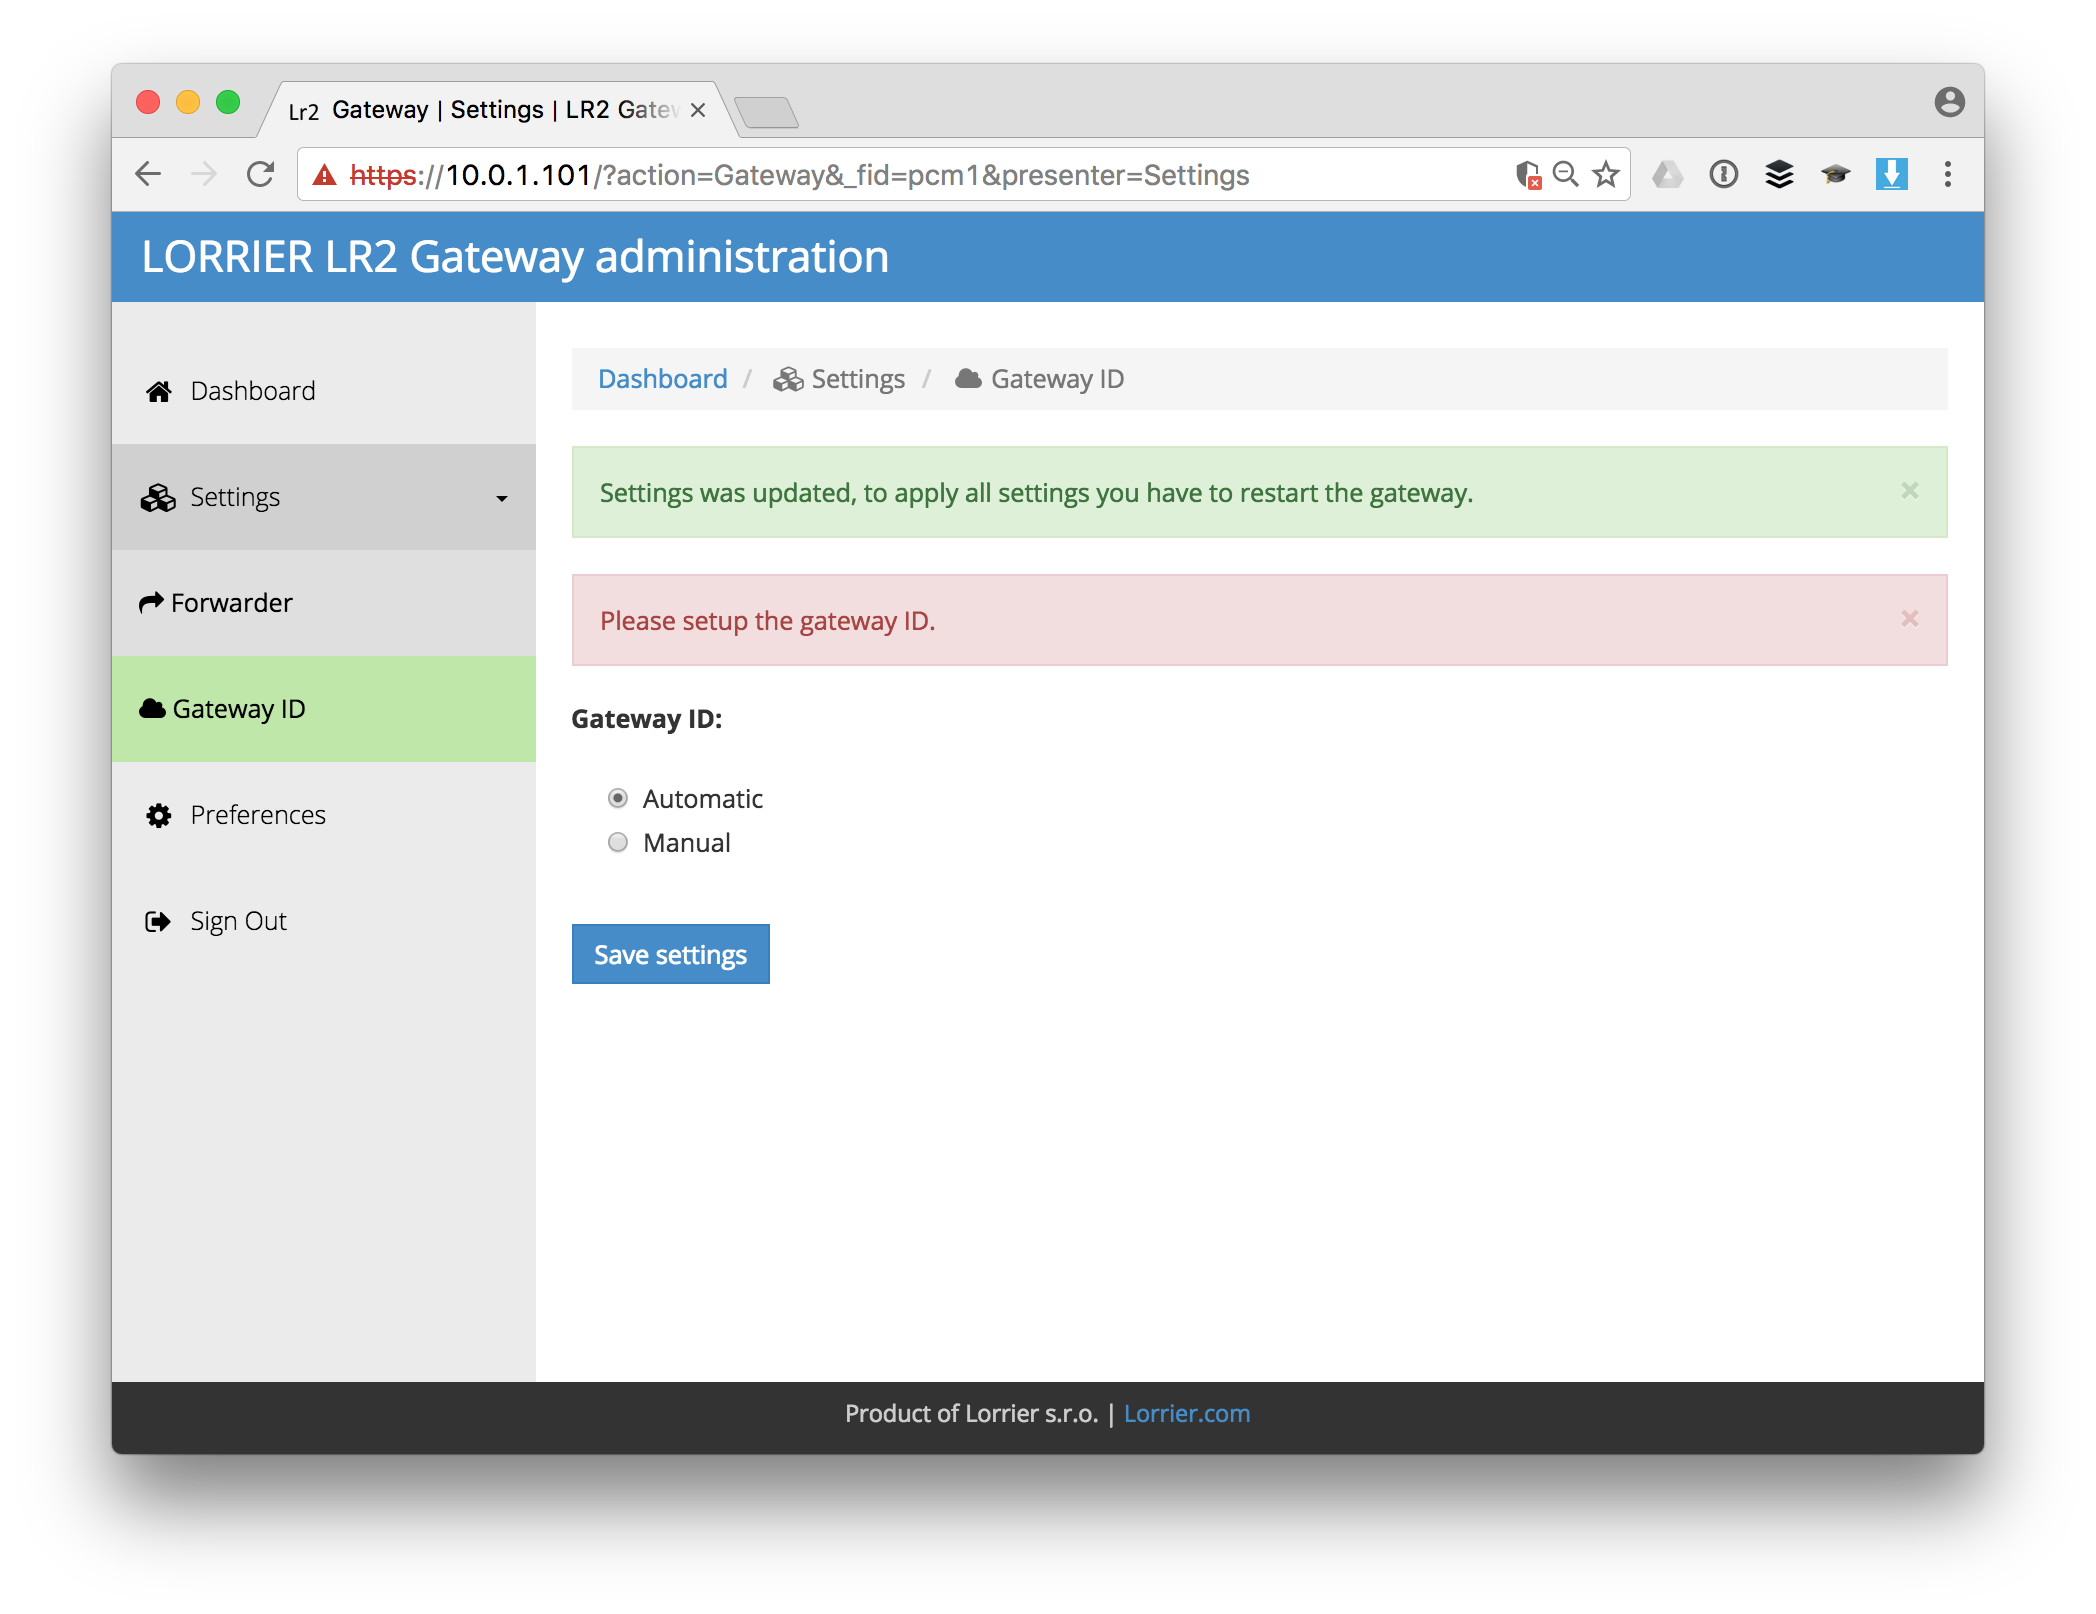Click the Gateway ID breadcrumb text
The width and height of the screenshot is (2096, 1614).
[x=1058, y=379]
